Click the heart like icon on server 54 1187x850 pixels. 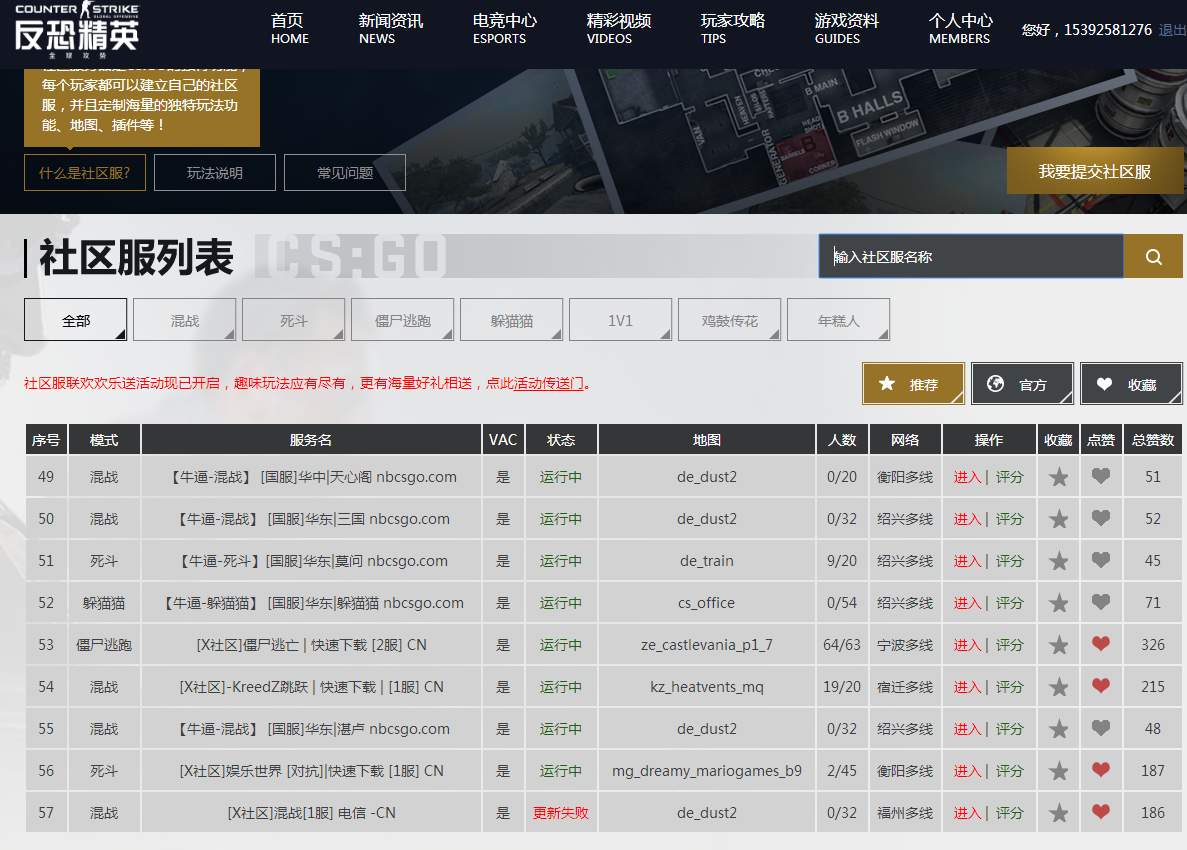(x=1101, y=686)
